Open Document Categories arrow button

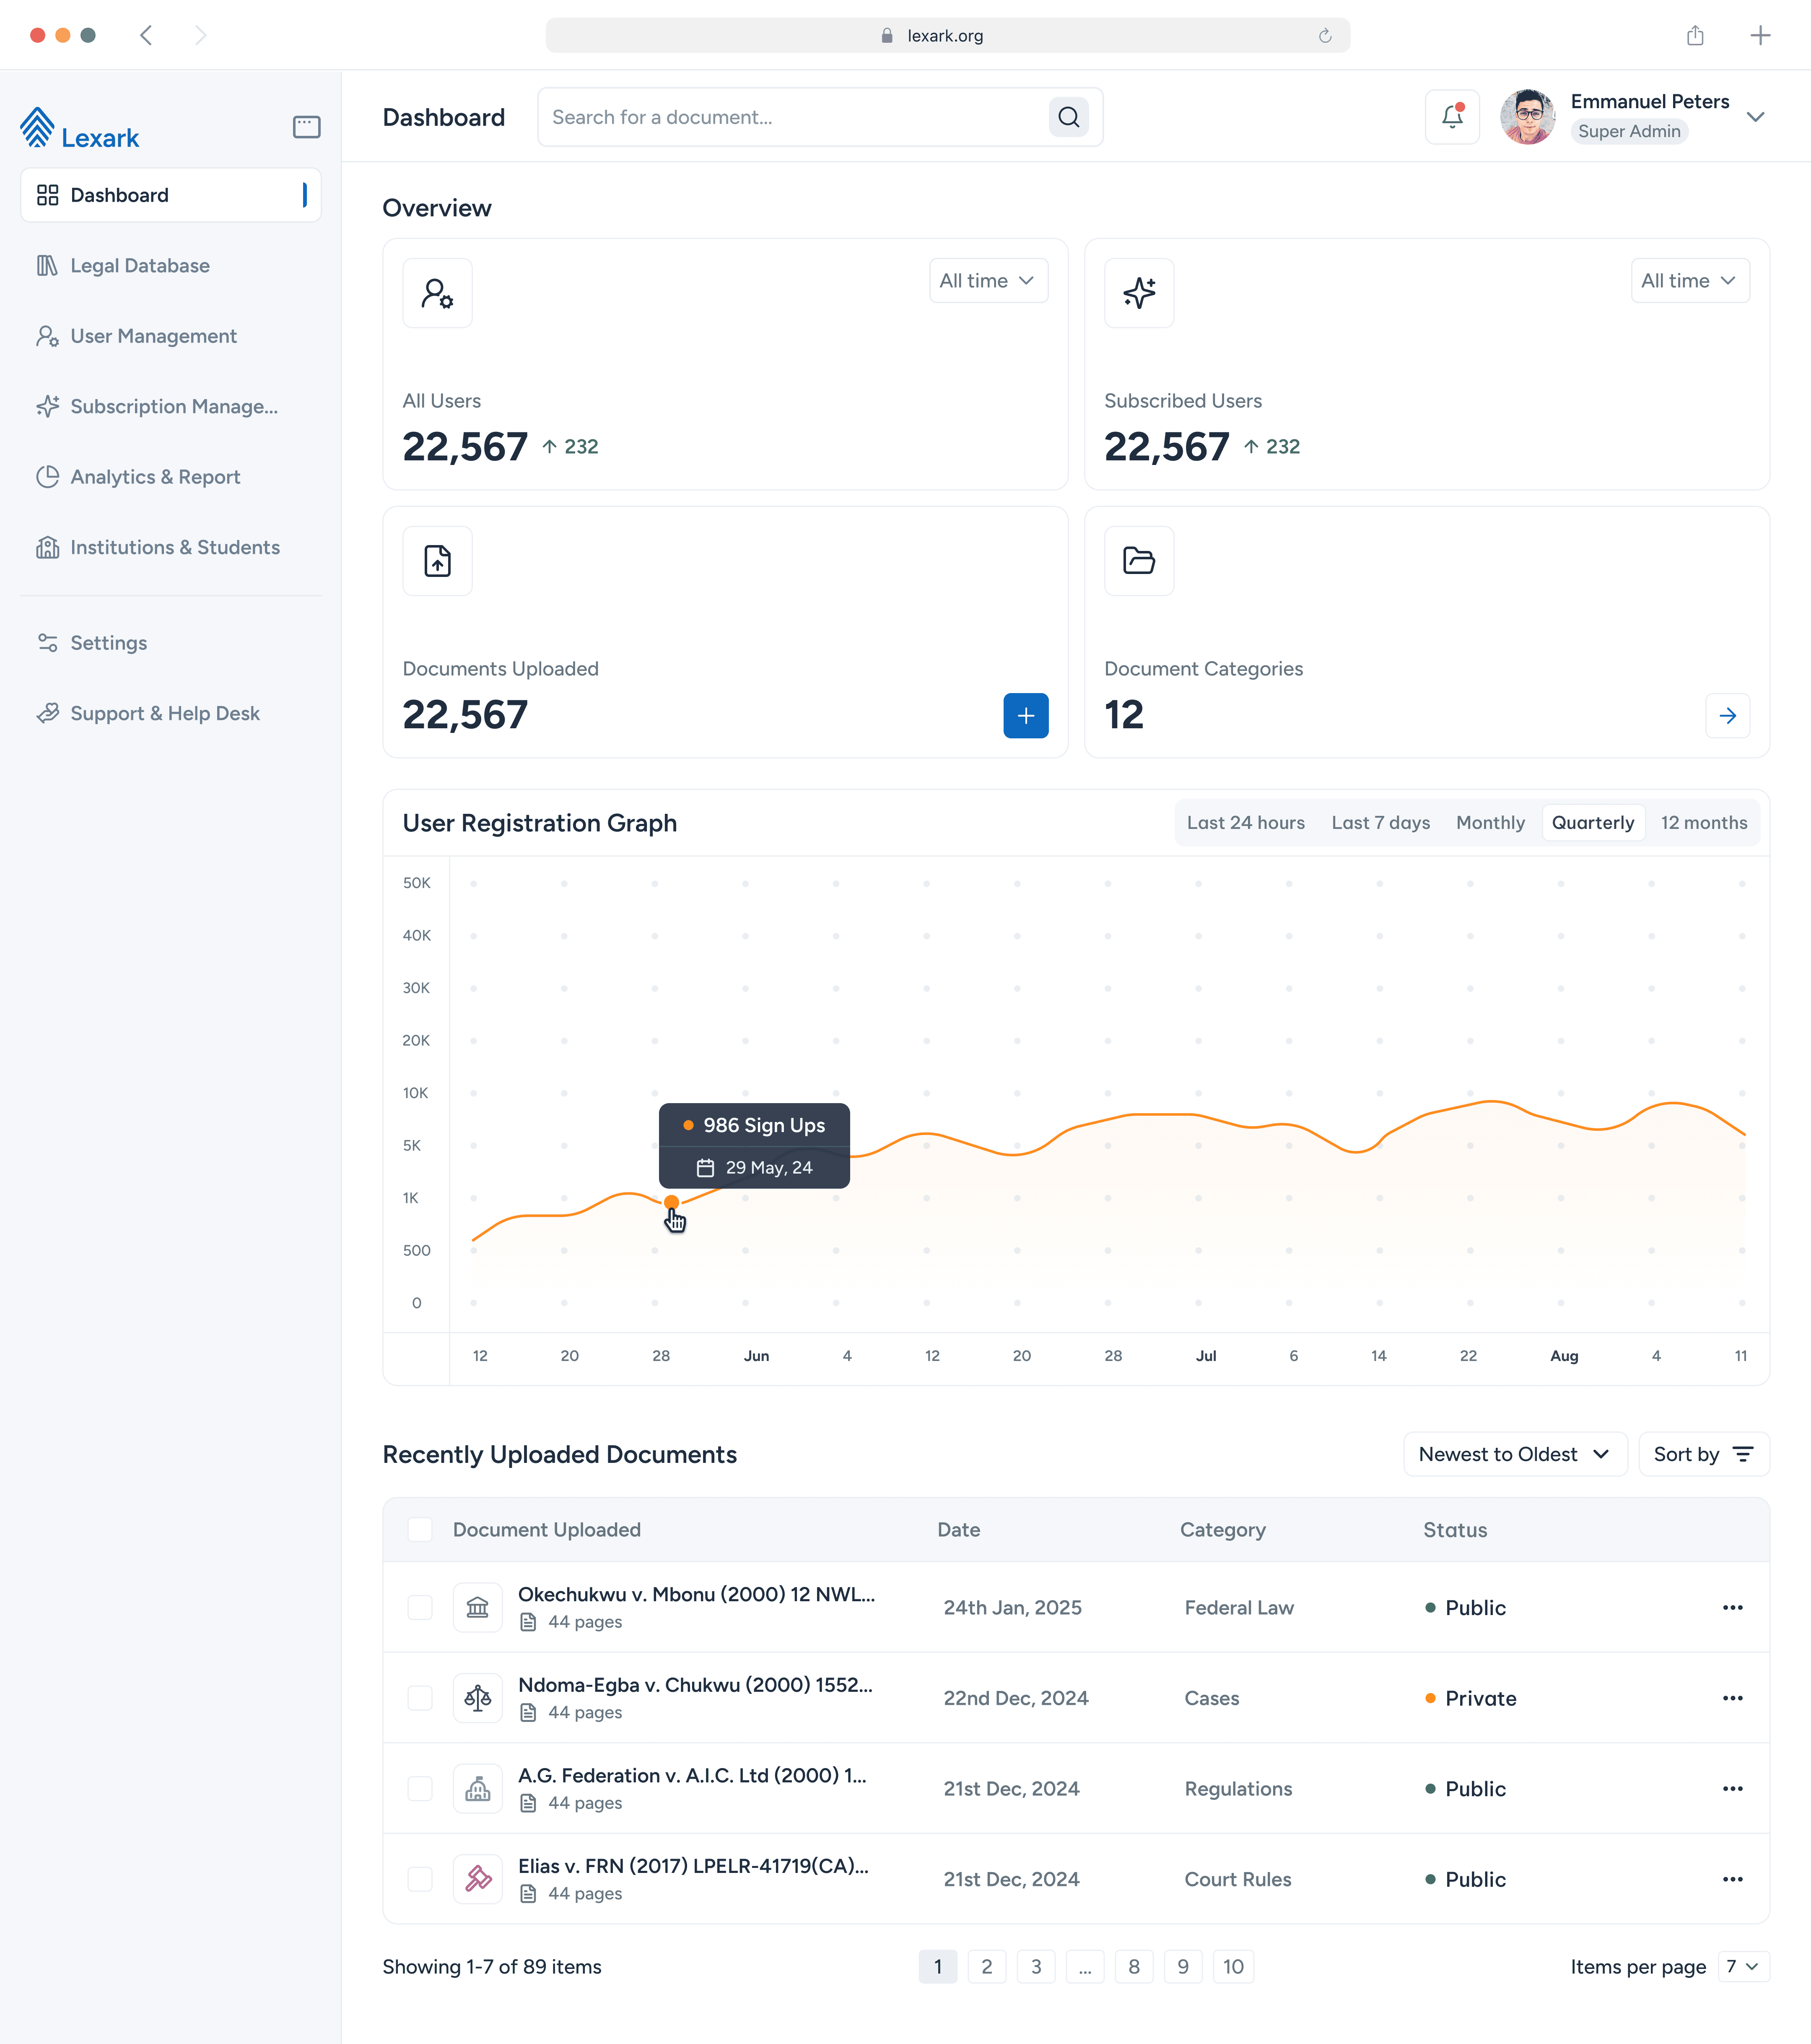coord(1727,716)
